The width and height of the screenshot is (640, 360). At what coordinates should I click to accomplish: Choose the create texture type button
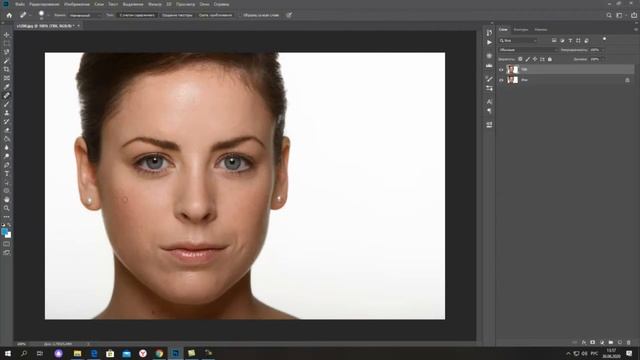tap(177, 15)
